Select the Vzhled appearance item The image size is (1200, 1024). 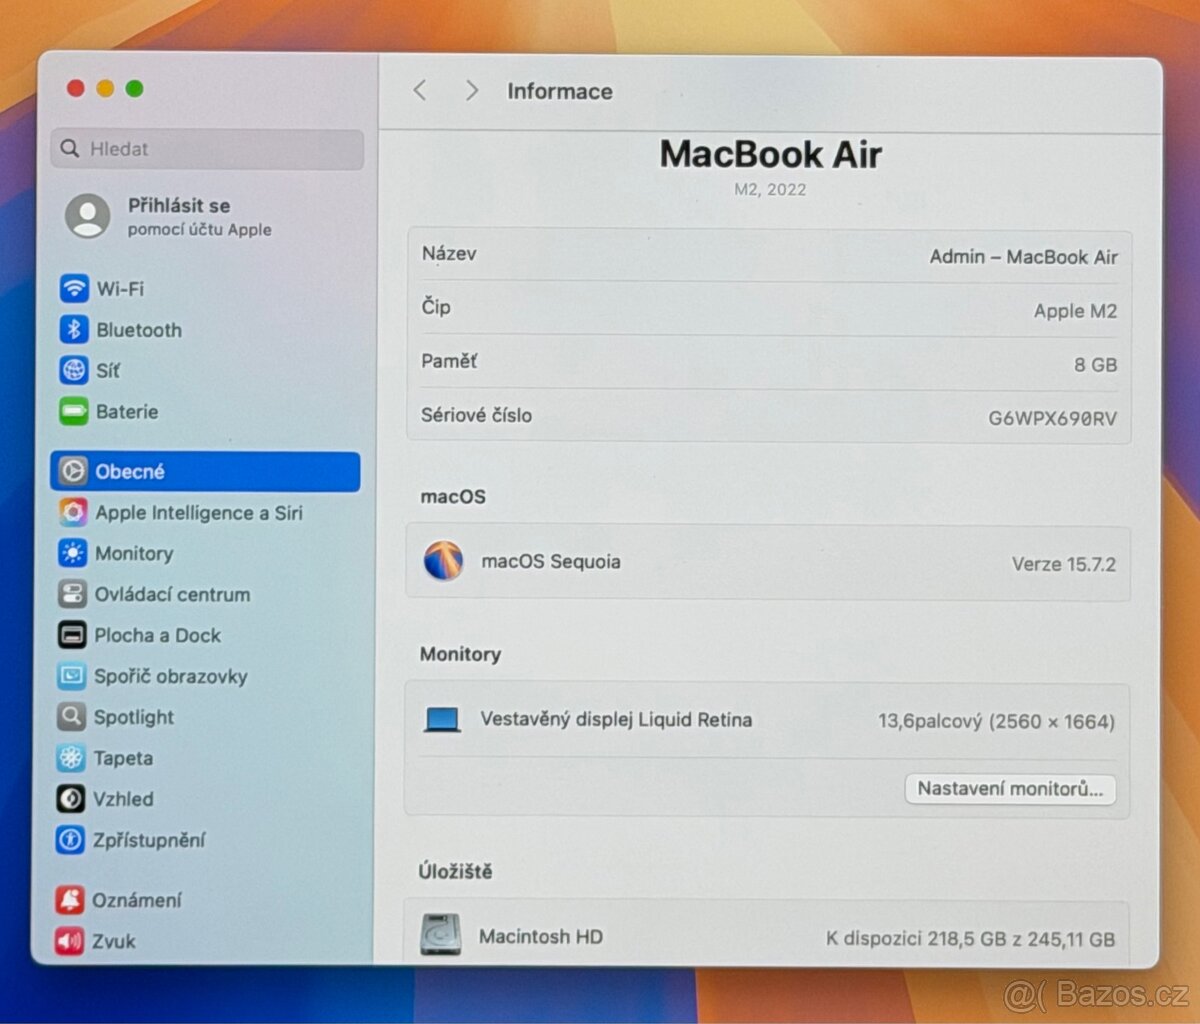[125, 799]
